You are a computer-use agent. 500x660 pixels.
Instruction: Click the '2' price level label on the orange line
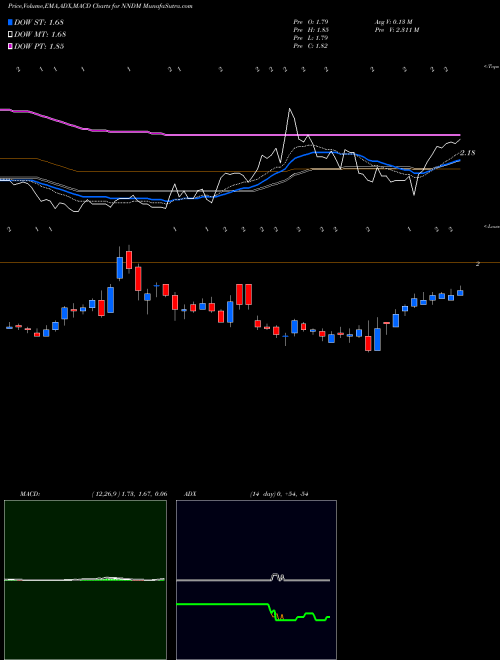tap(478, 264)
